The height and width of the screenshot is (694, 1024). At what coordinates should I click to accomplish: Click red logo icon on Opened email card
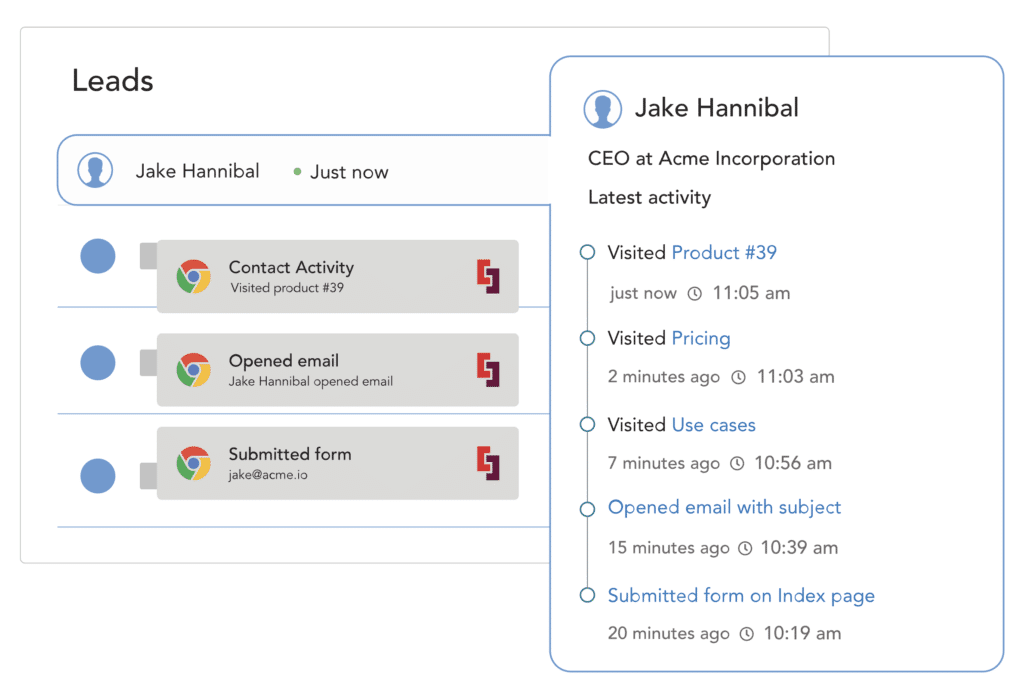coord(488,370)
